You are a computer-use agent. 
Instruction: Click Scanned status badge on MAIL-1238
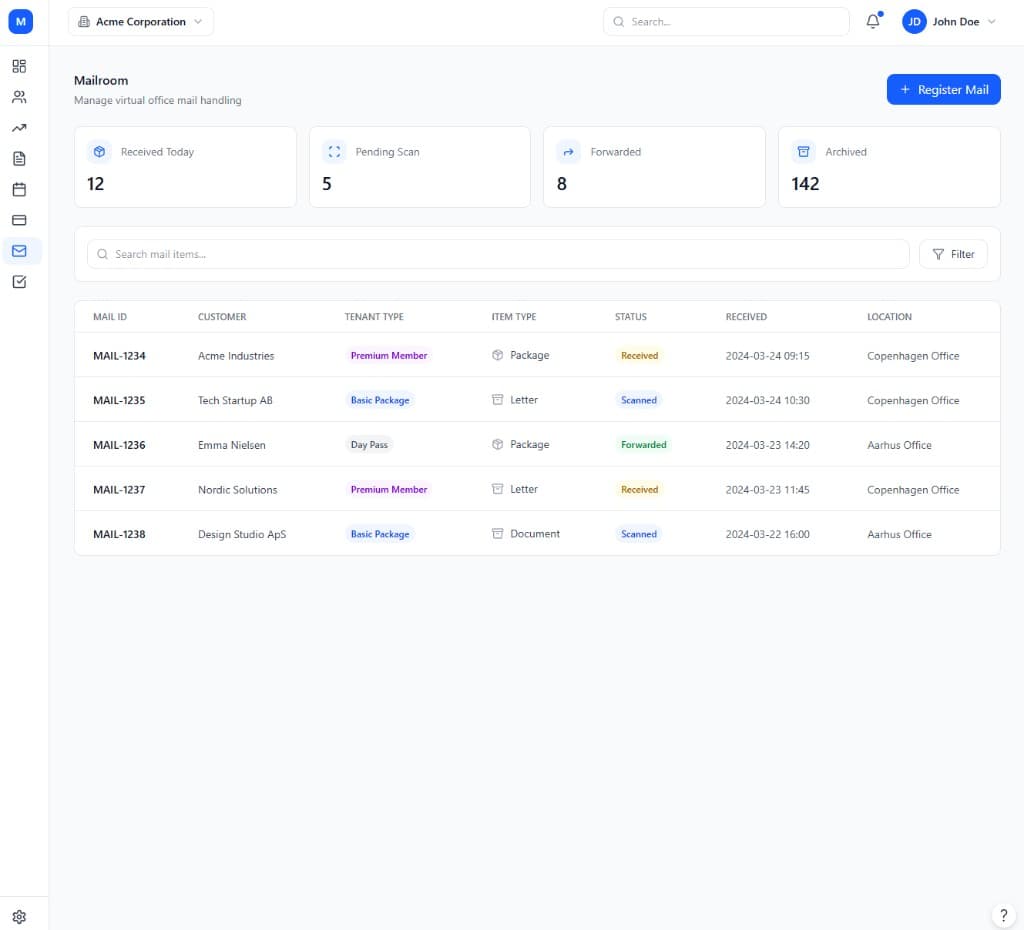[639, 534]
